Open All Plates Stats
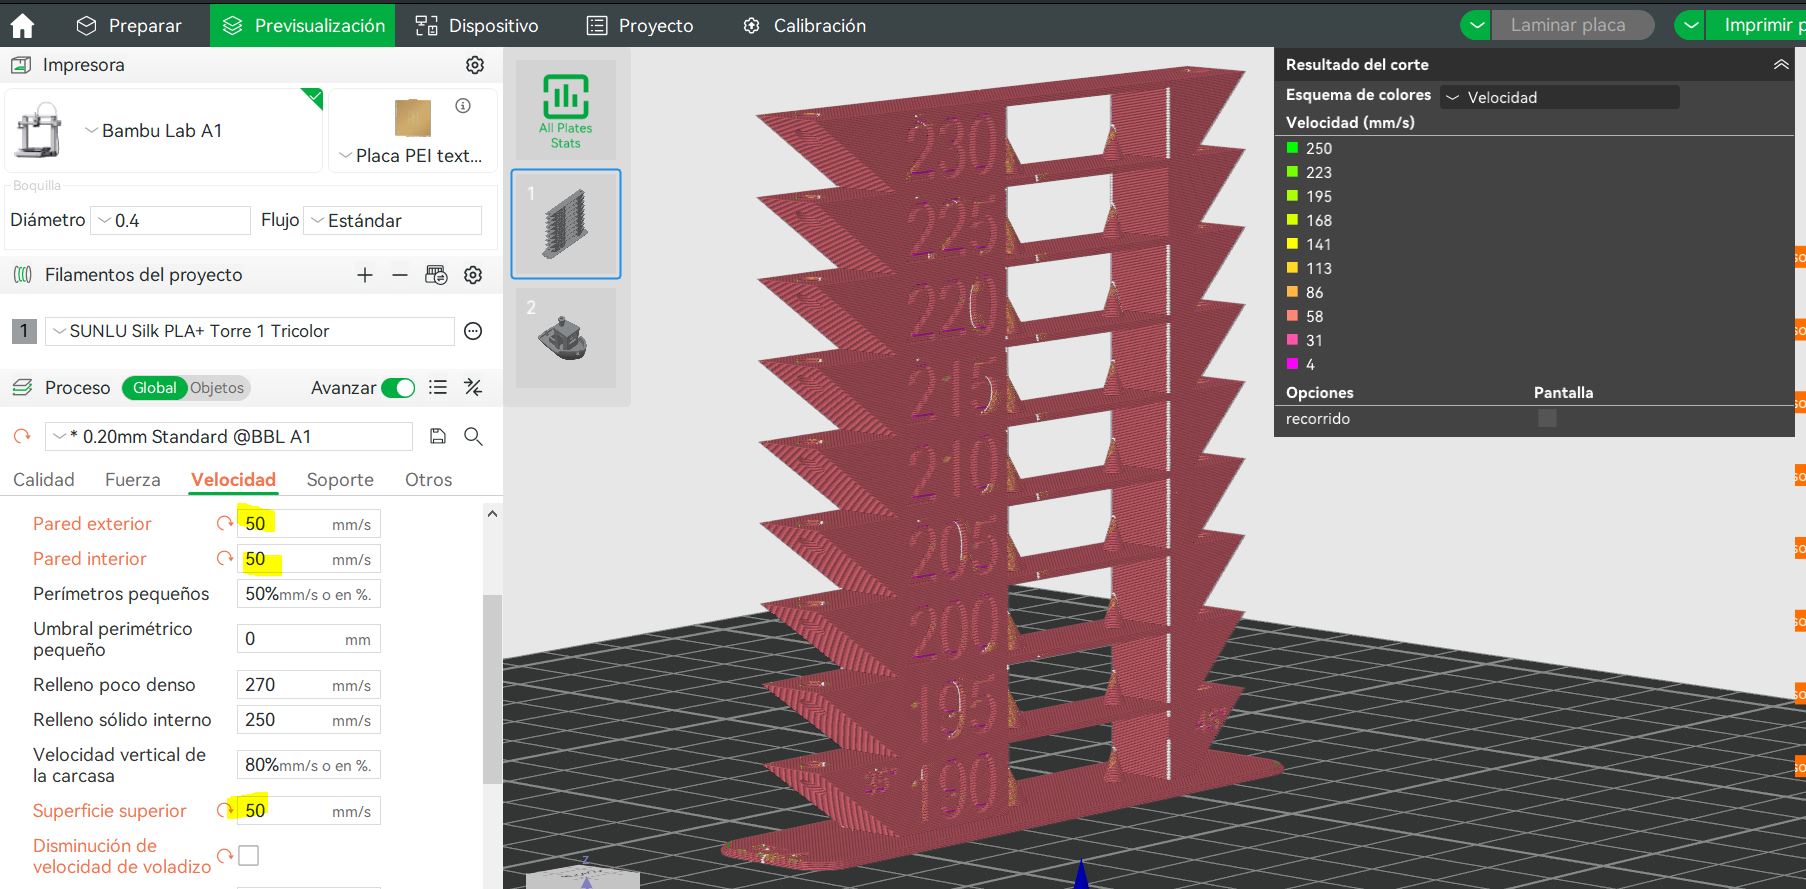Viewport: 1806px width, 889px height. click(x=566, y=111)
